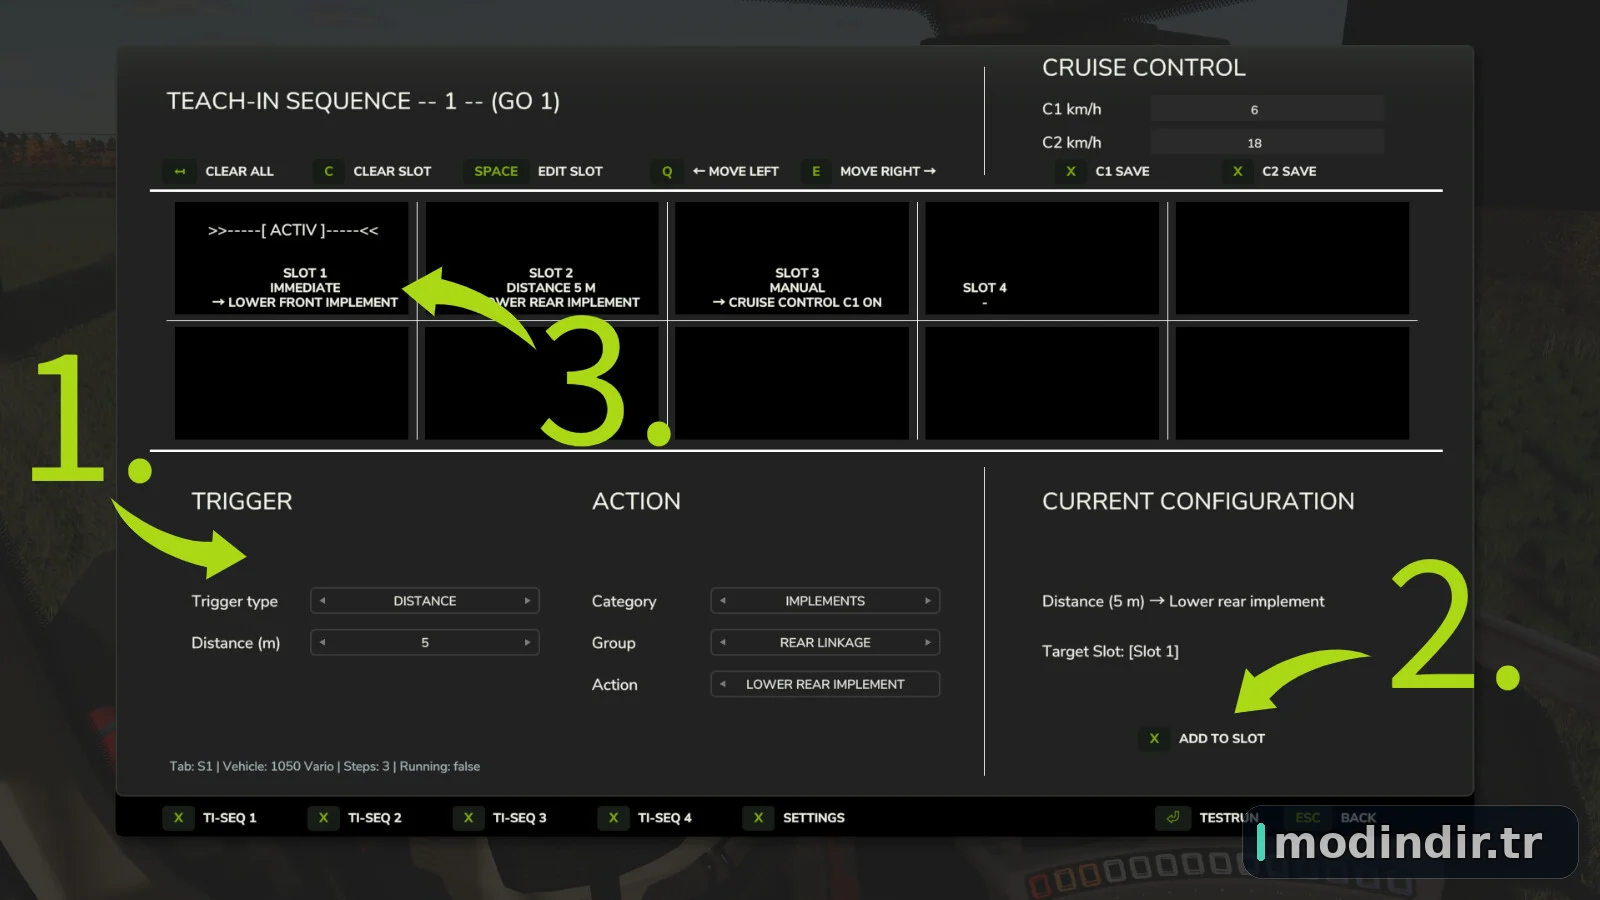
Task: Click the "C1 km/h" label
Action: coord(1072,109)
